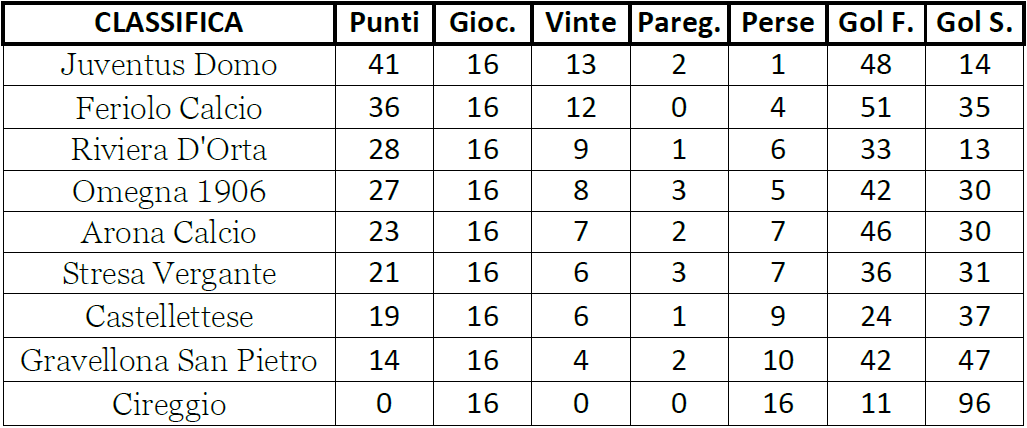The width and height of the screenshot is (1027, 428).
Task: Click the Cireggio team name
Action: (x=169, y=404)
